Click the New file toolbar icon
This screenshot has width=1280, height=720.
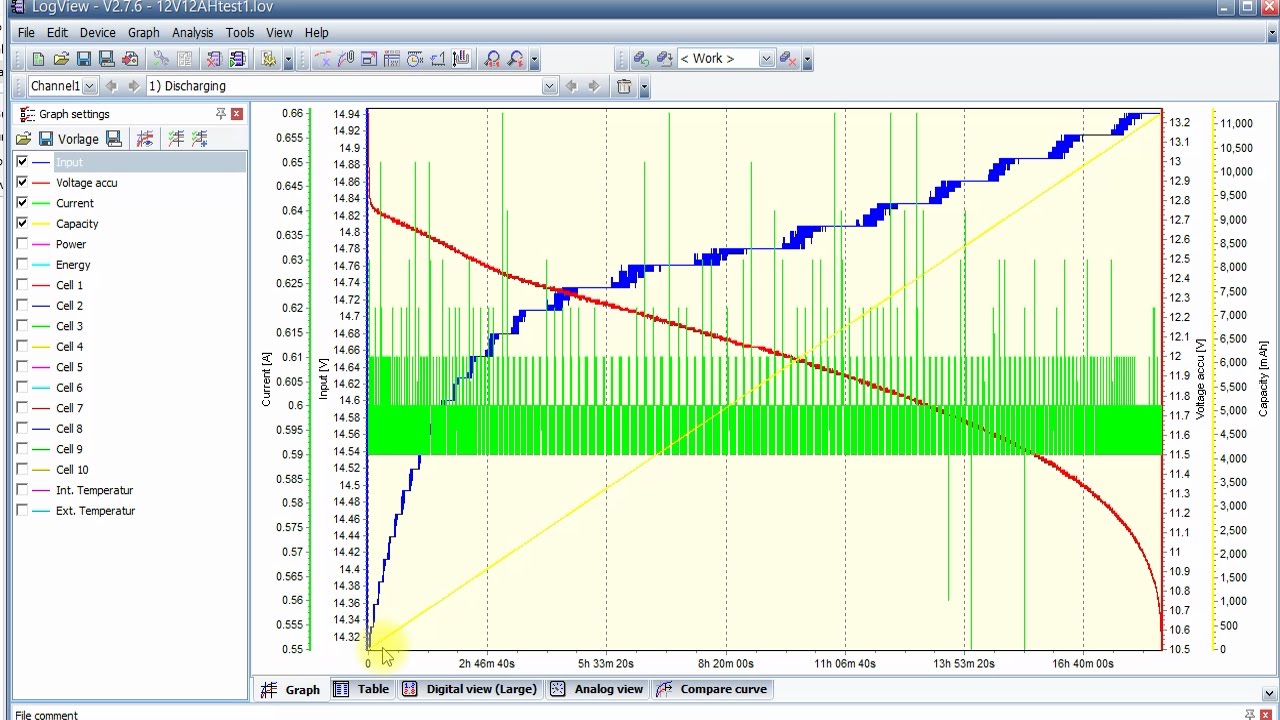click(x=38, y=59)
